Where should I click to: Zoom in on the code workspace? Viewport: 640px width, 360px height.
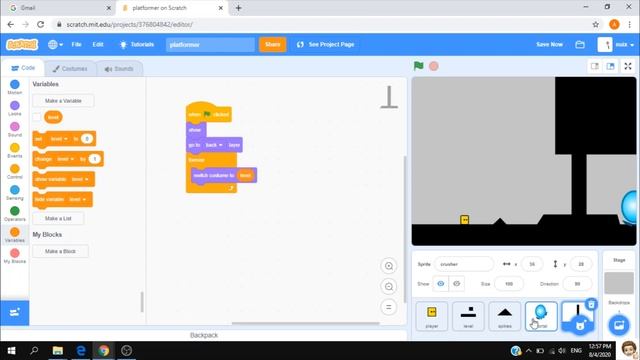pos(389,266)
